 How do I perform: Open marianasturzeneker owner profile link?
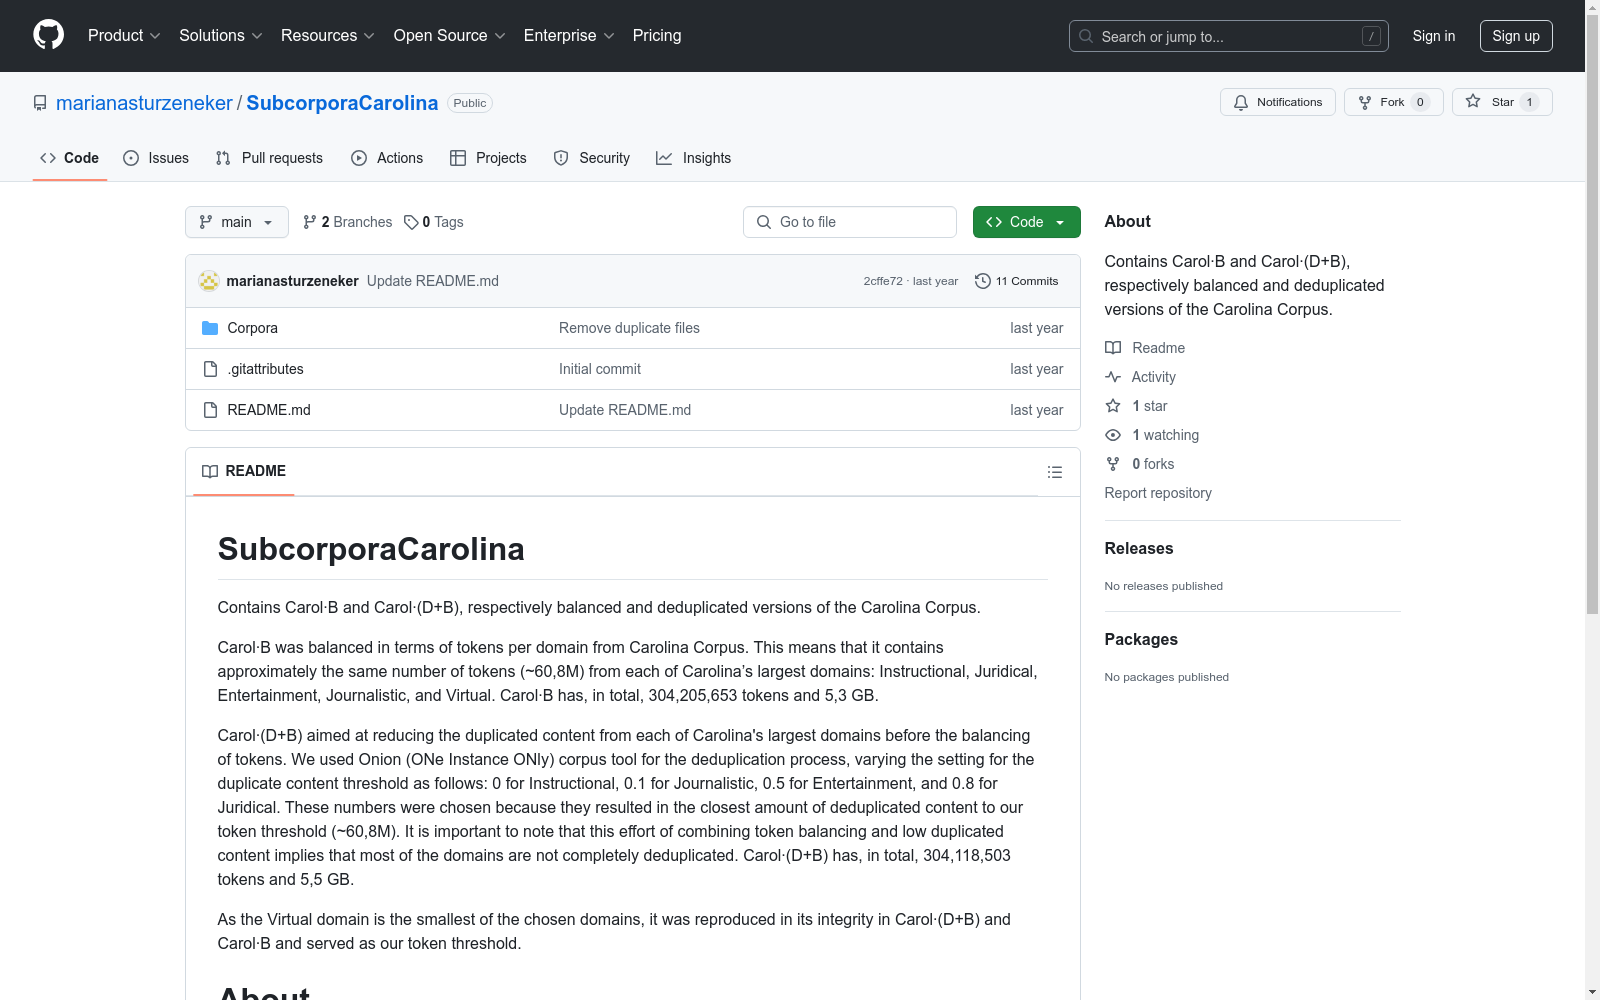pos(144,103)
